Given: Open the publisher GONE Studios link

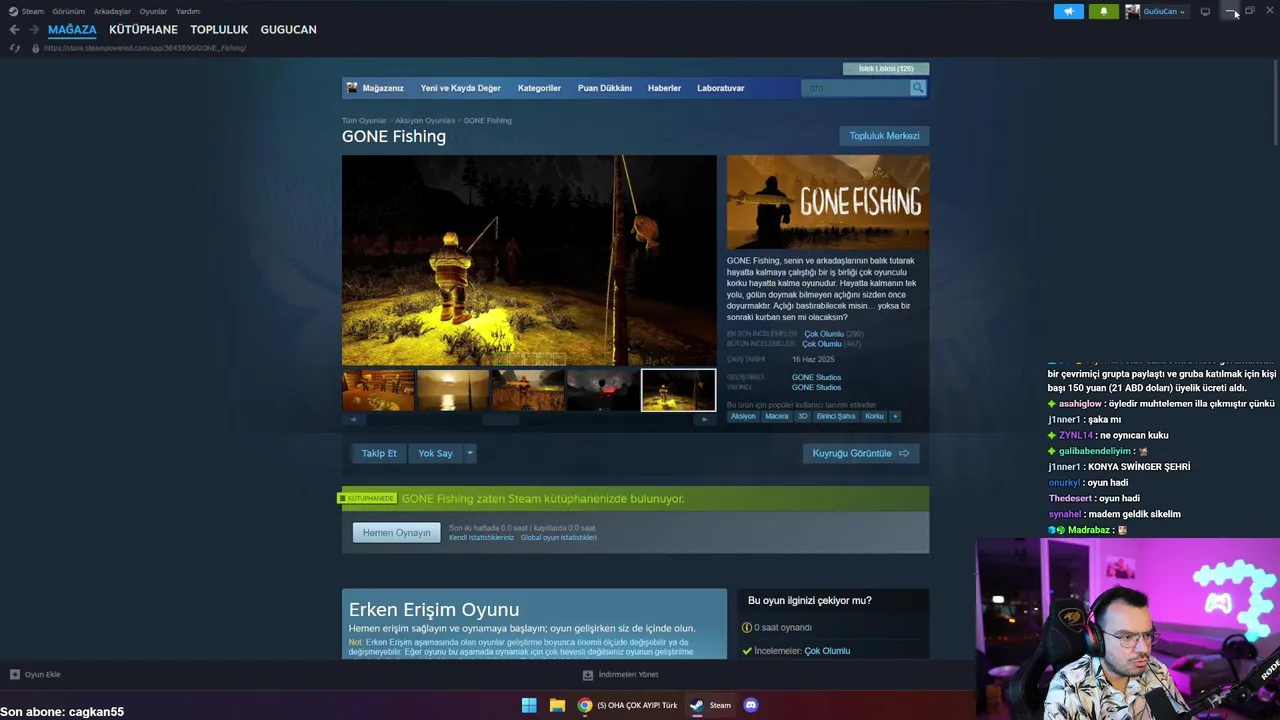Looking at the screenshot, I should [816, 388].
